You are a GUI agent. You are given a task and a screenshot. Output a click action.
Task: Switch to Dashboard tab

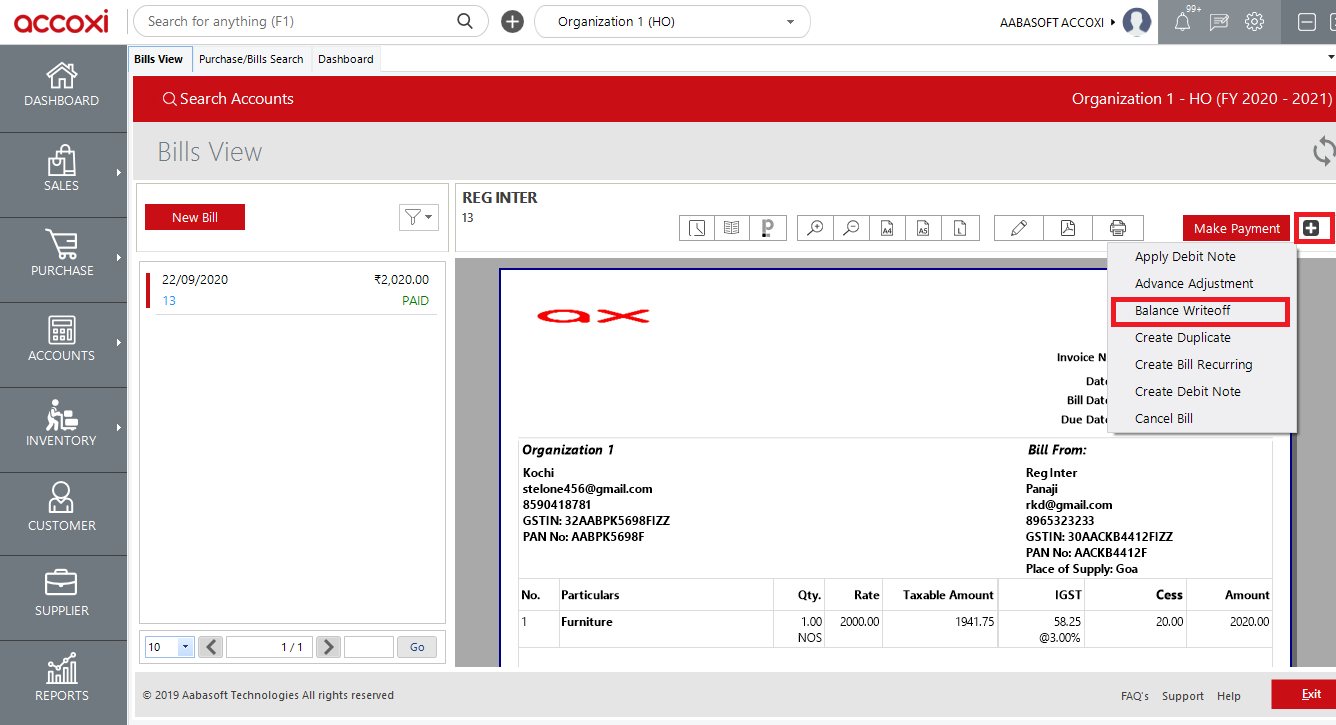(346, 59)
